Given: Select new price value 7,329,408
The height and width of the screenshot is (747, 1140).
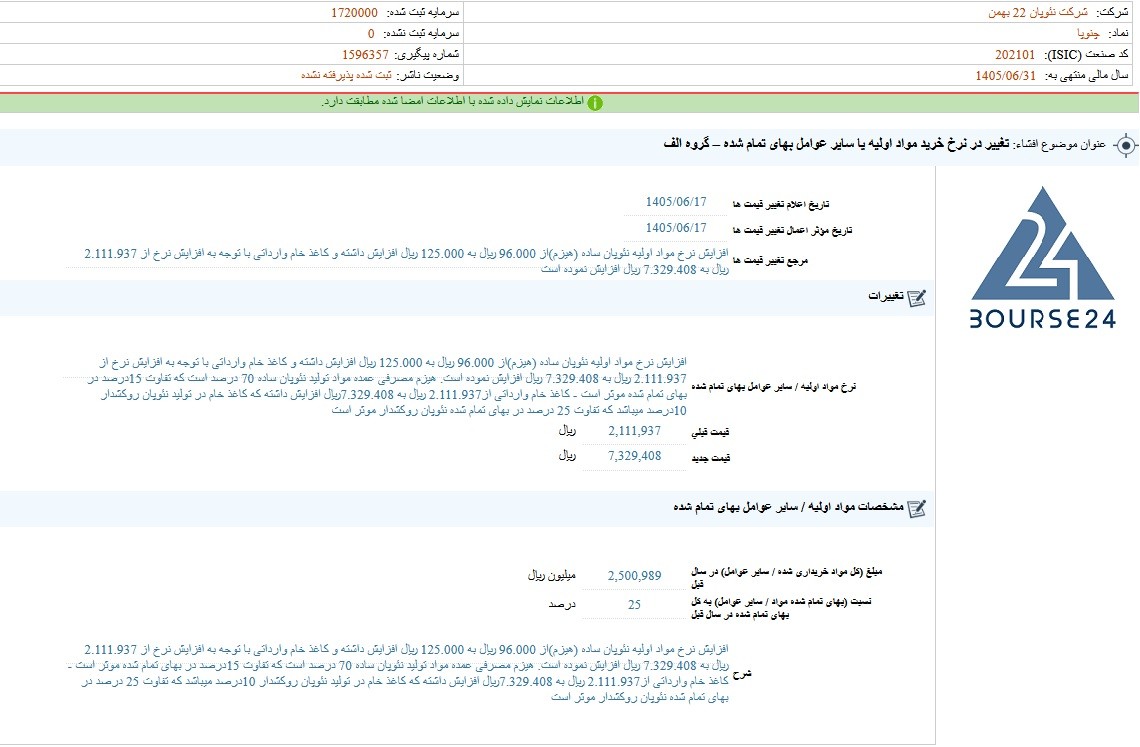Looking at the screenshot, I should coord(634,457).
